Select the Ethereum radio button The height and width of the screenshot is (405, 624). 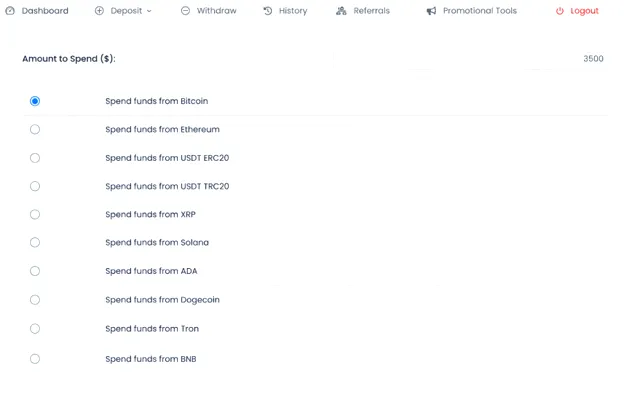pyautogui.click(x=35, y=129)
